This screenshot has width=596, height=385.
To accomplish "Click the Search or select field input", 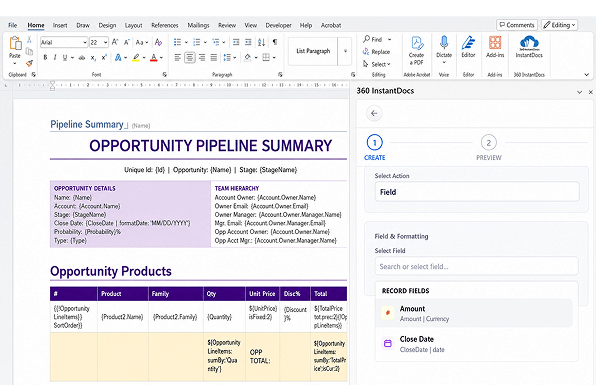I will pos(476,266).
